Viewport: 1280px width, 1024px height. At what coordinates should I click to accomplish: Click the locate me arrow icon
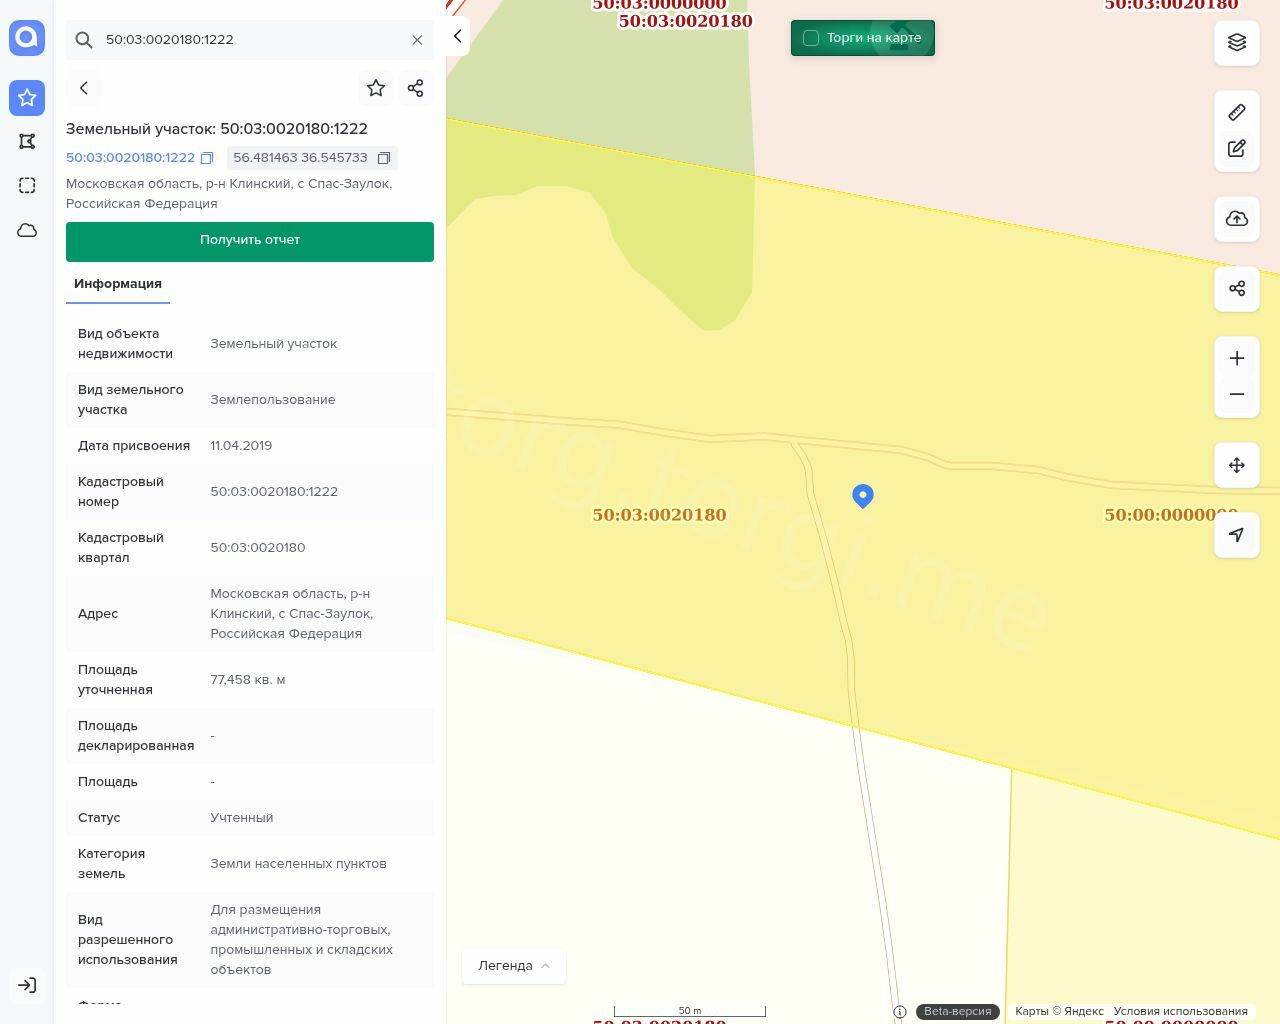(x=1236, y=535)
